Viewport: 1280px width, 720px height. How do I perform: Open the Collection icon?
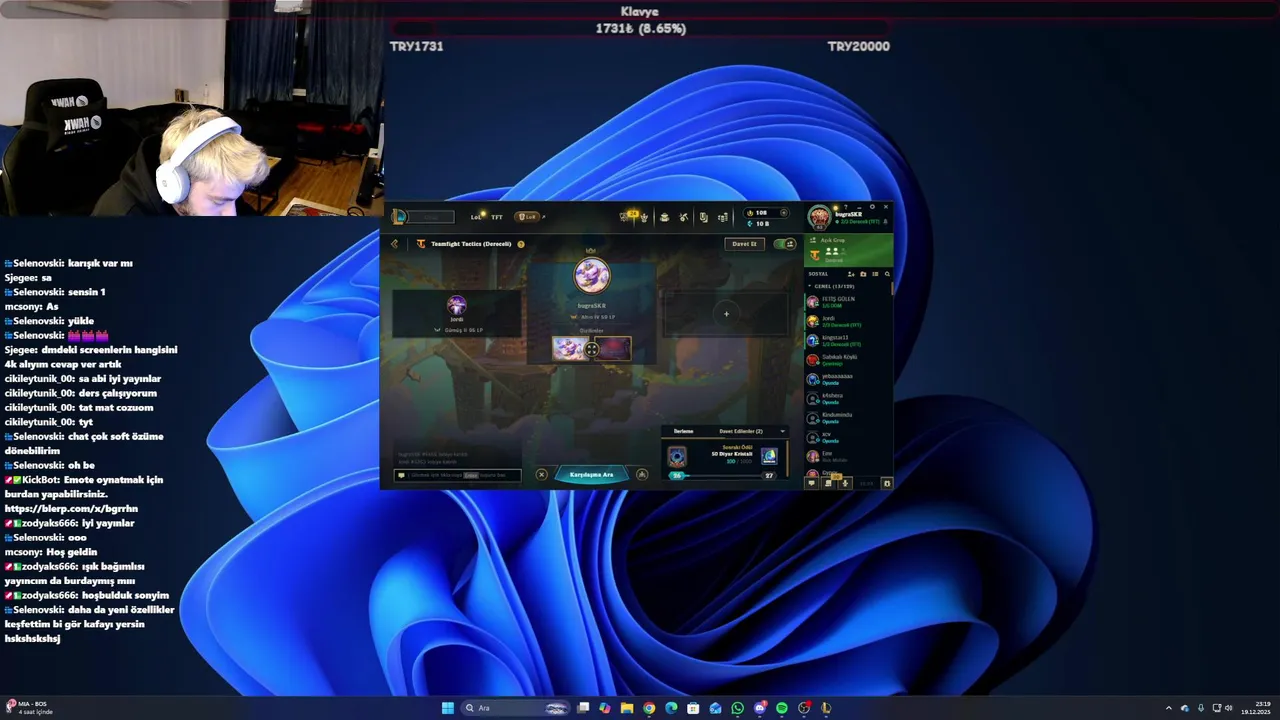[664, 217]
